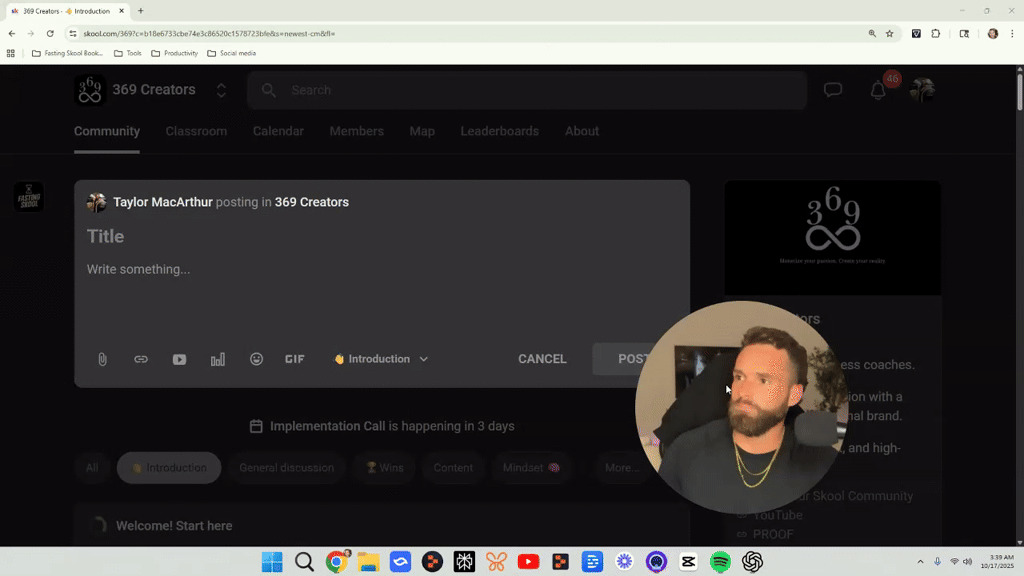This screenshot has width=1024, height=576.
Task: Open CapCut from the taskbar
Action: 688,562
